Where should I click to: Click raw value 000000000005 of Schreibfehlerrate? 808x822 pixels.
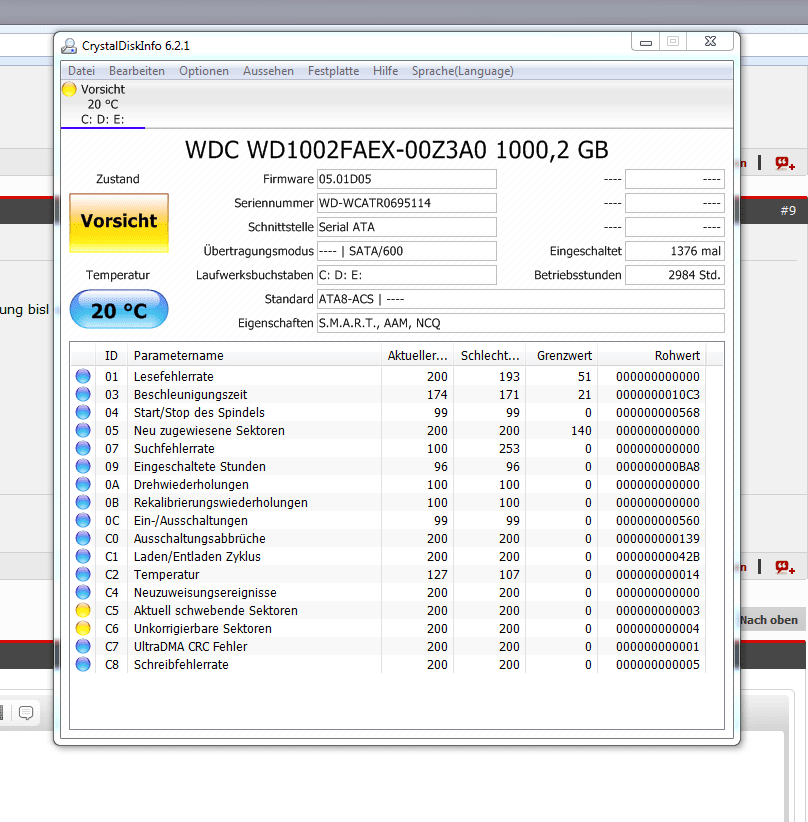pyautogui.click(x=658, y=665)
